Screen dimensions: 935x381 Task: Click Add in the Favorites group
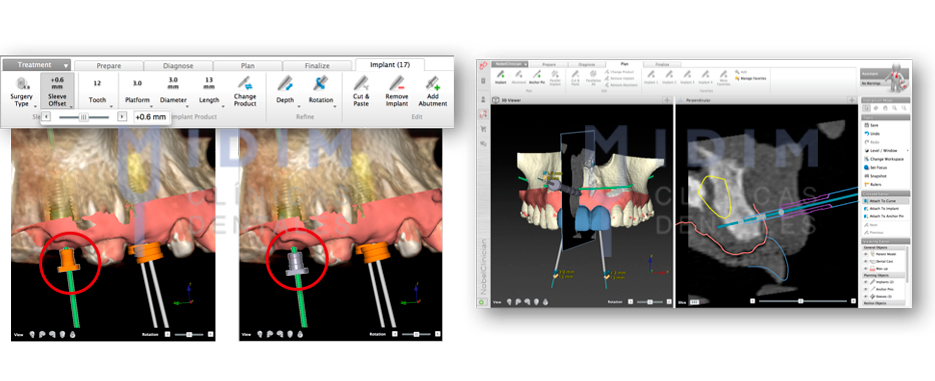pos(741,72)
